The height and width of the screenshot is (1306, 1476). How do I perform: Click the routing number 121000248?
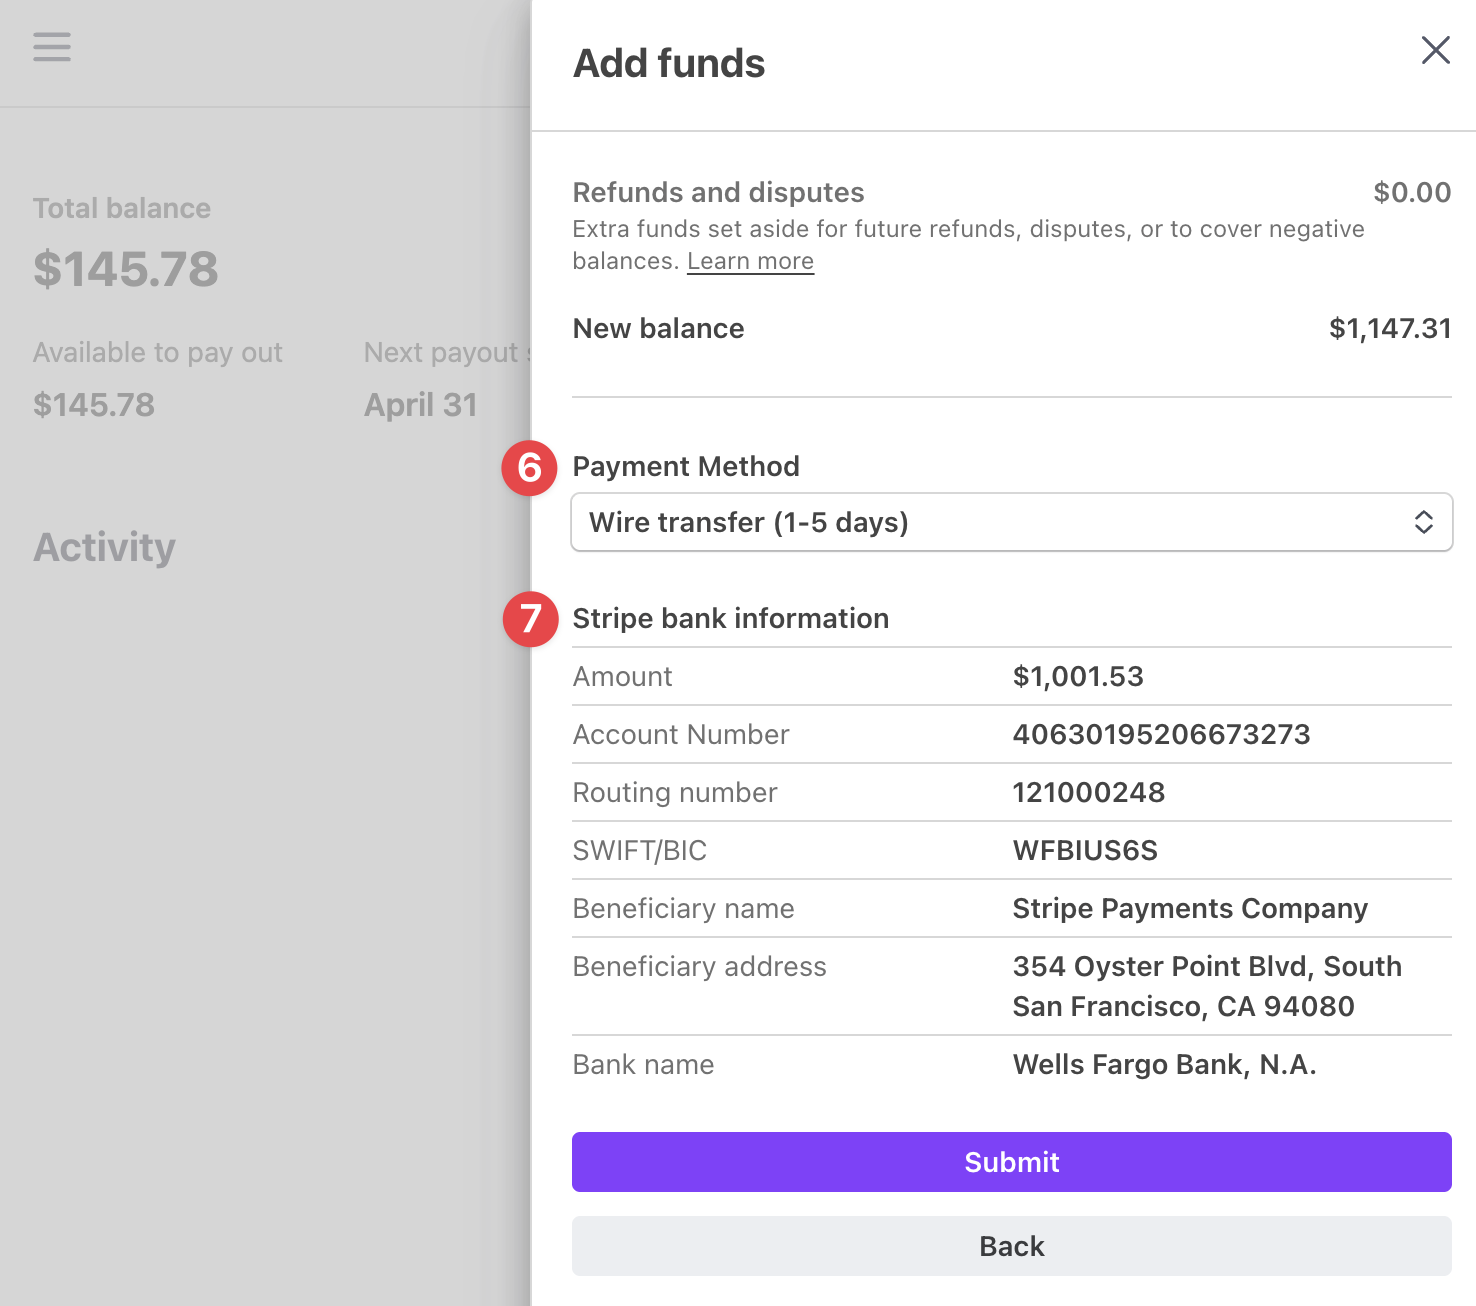click(1088, 793)
